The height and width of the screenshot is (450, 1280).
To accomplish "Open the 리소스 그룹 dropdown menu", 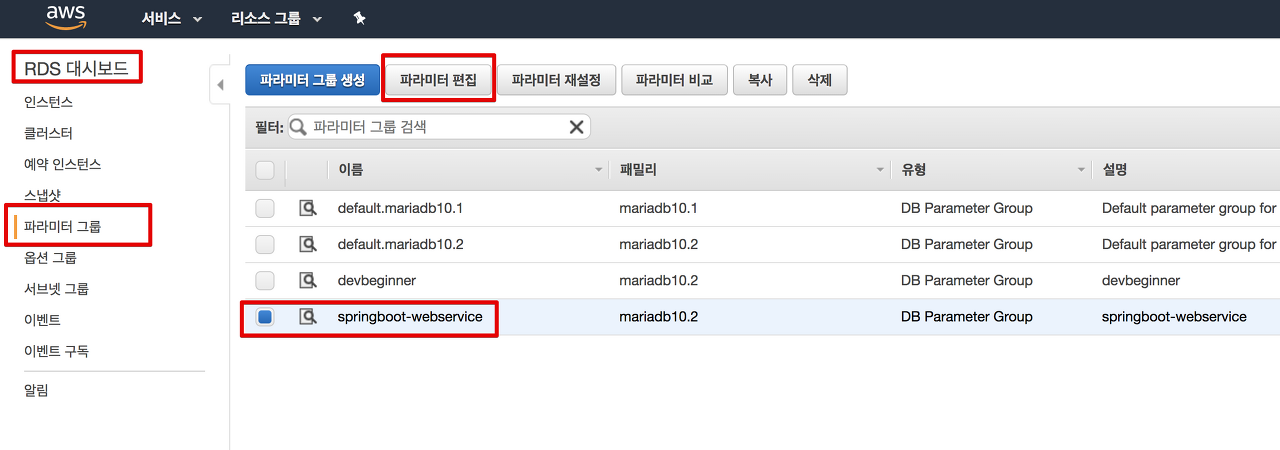I will pyautogui.click(x=277, y=19).
